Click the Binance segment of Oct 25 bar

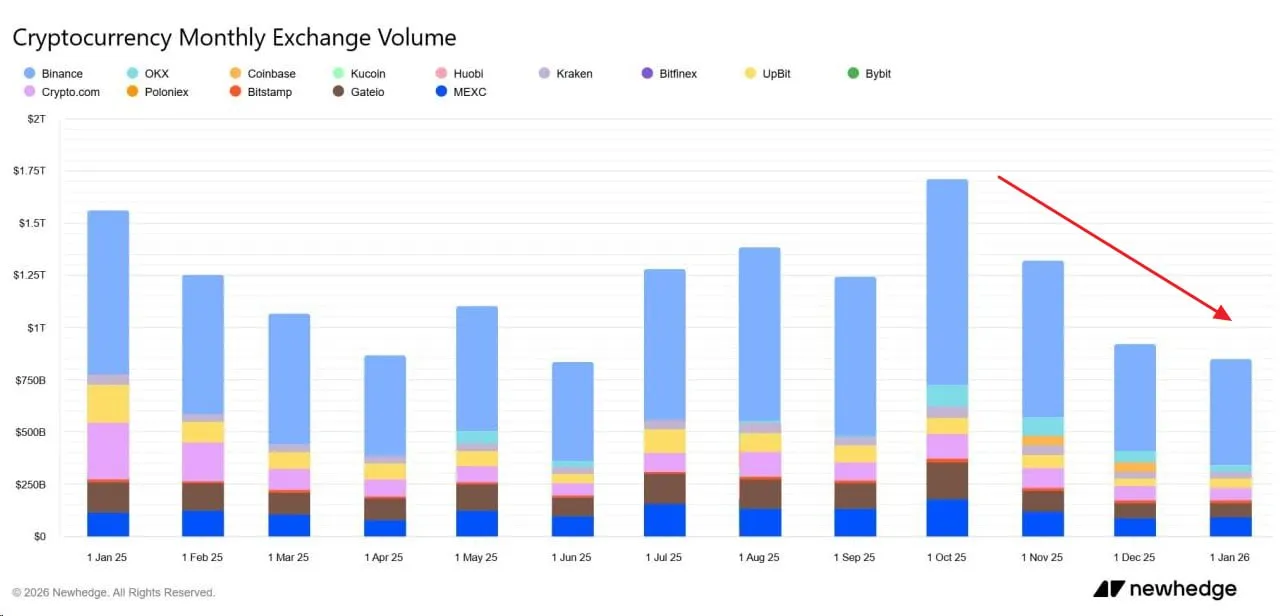[x=947, y=280]
